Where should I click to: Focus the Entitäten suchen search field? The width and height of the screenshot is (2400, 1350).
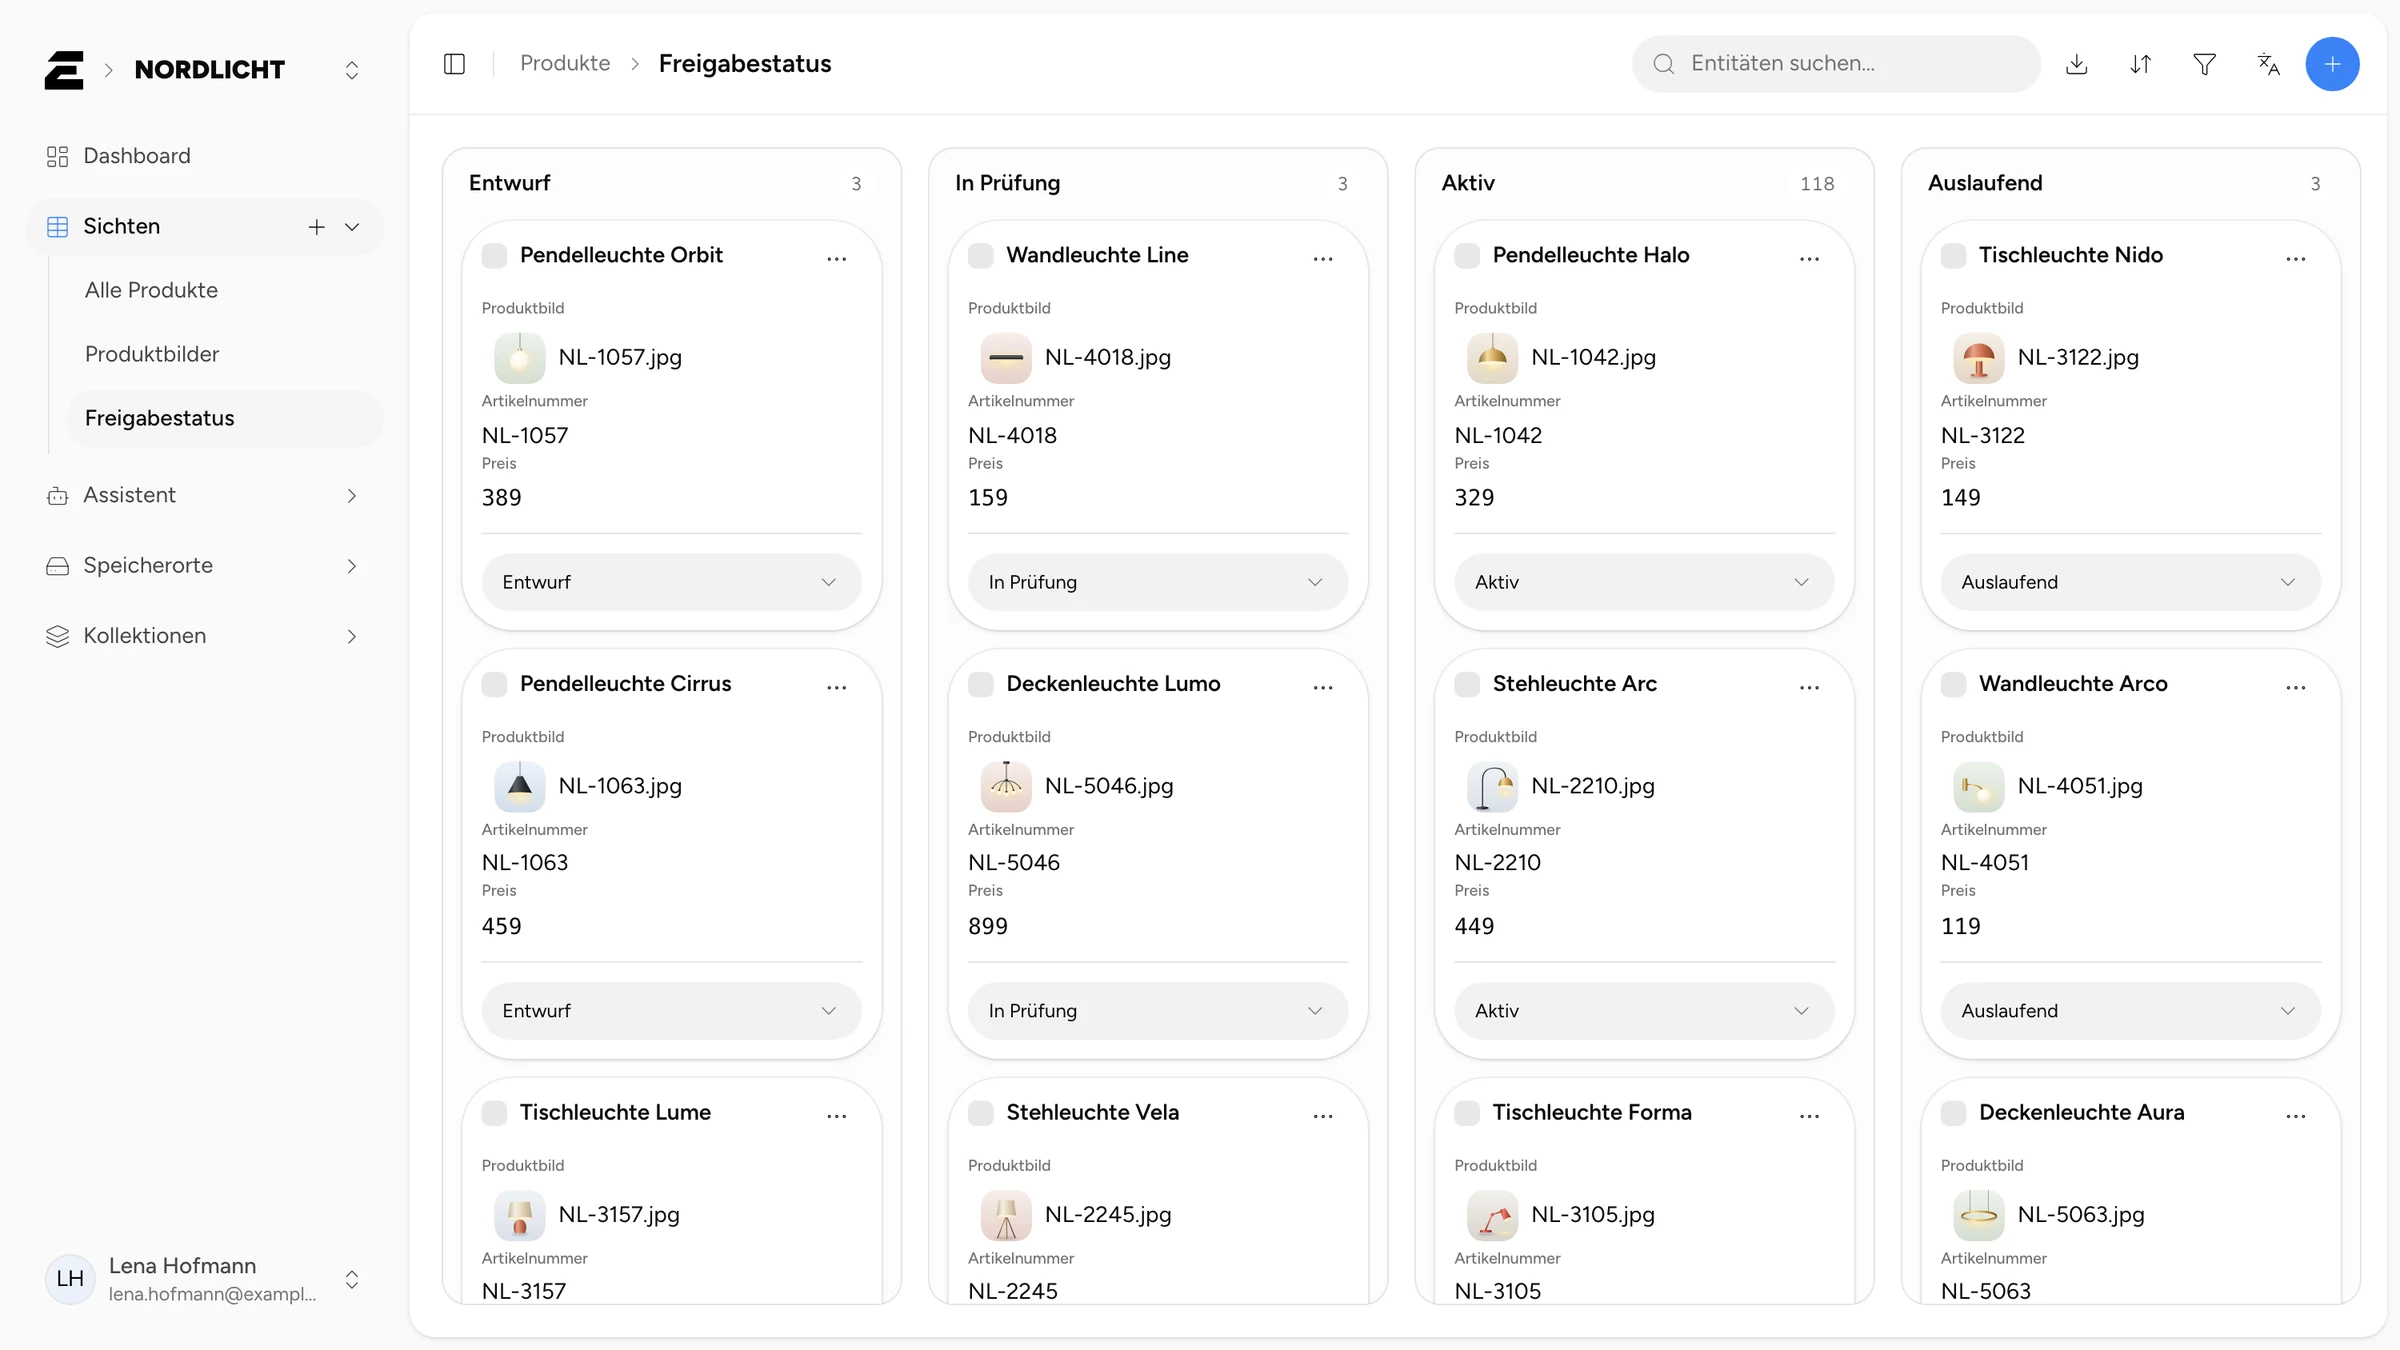click(x=1836, y=64)
